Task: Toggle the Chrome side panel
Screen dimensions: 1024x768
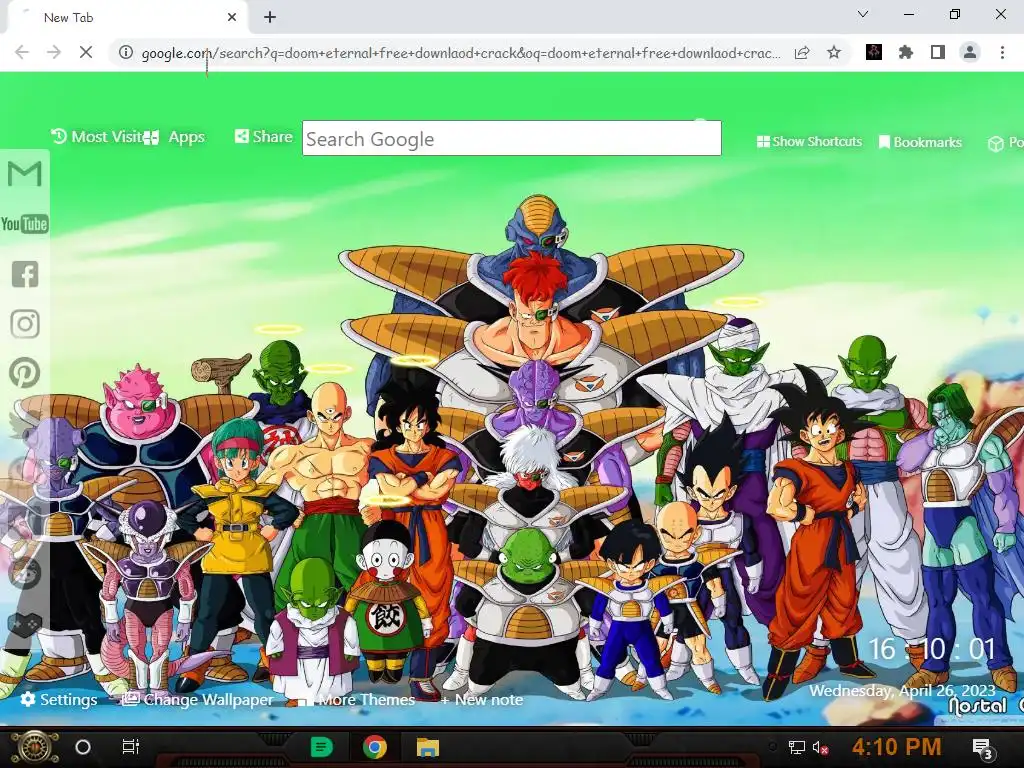Action: (x=938, y=52)
